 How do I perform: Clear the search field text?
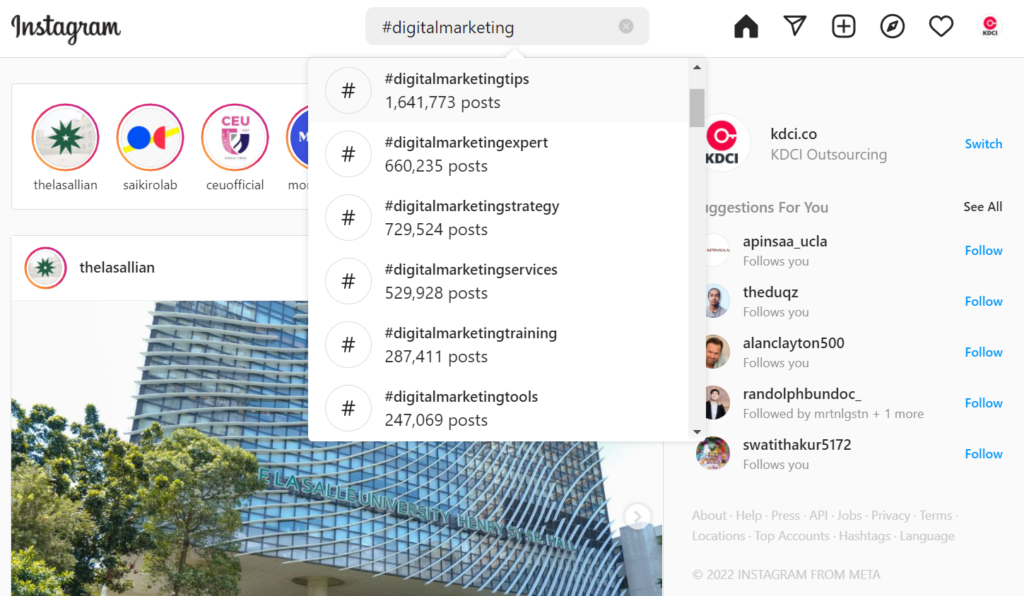pos(626,26)
